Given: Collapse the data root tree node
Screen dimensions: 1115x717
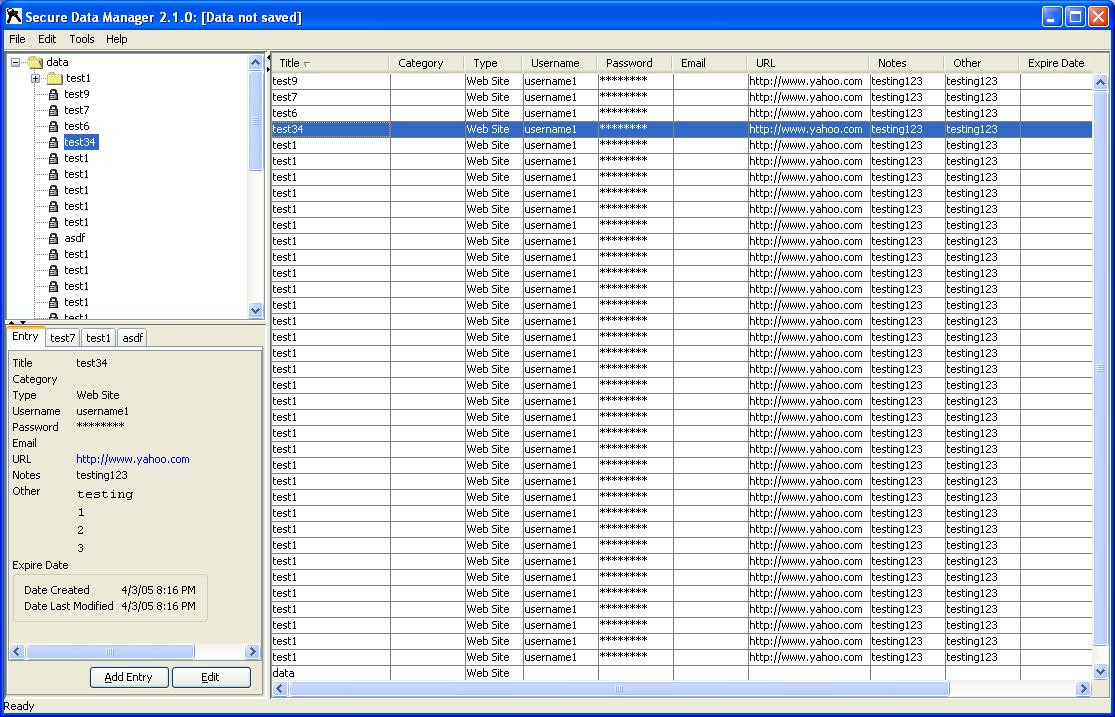Looking at the screenshot, I should 16,62.
